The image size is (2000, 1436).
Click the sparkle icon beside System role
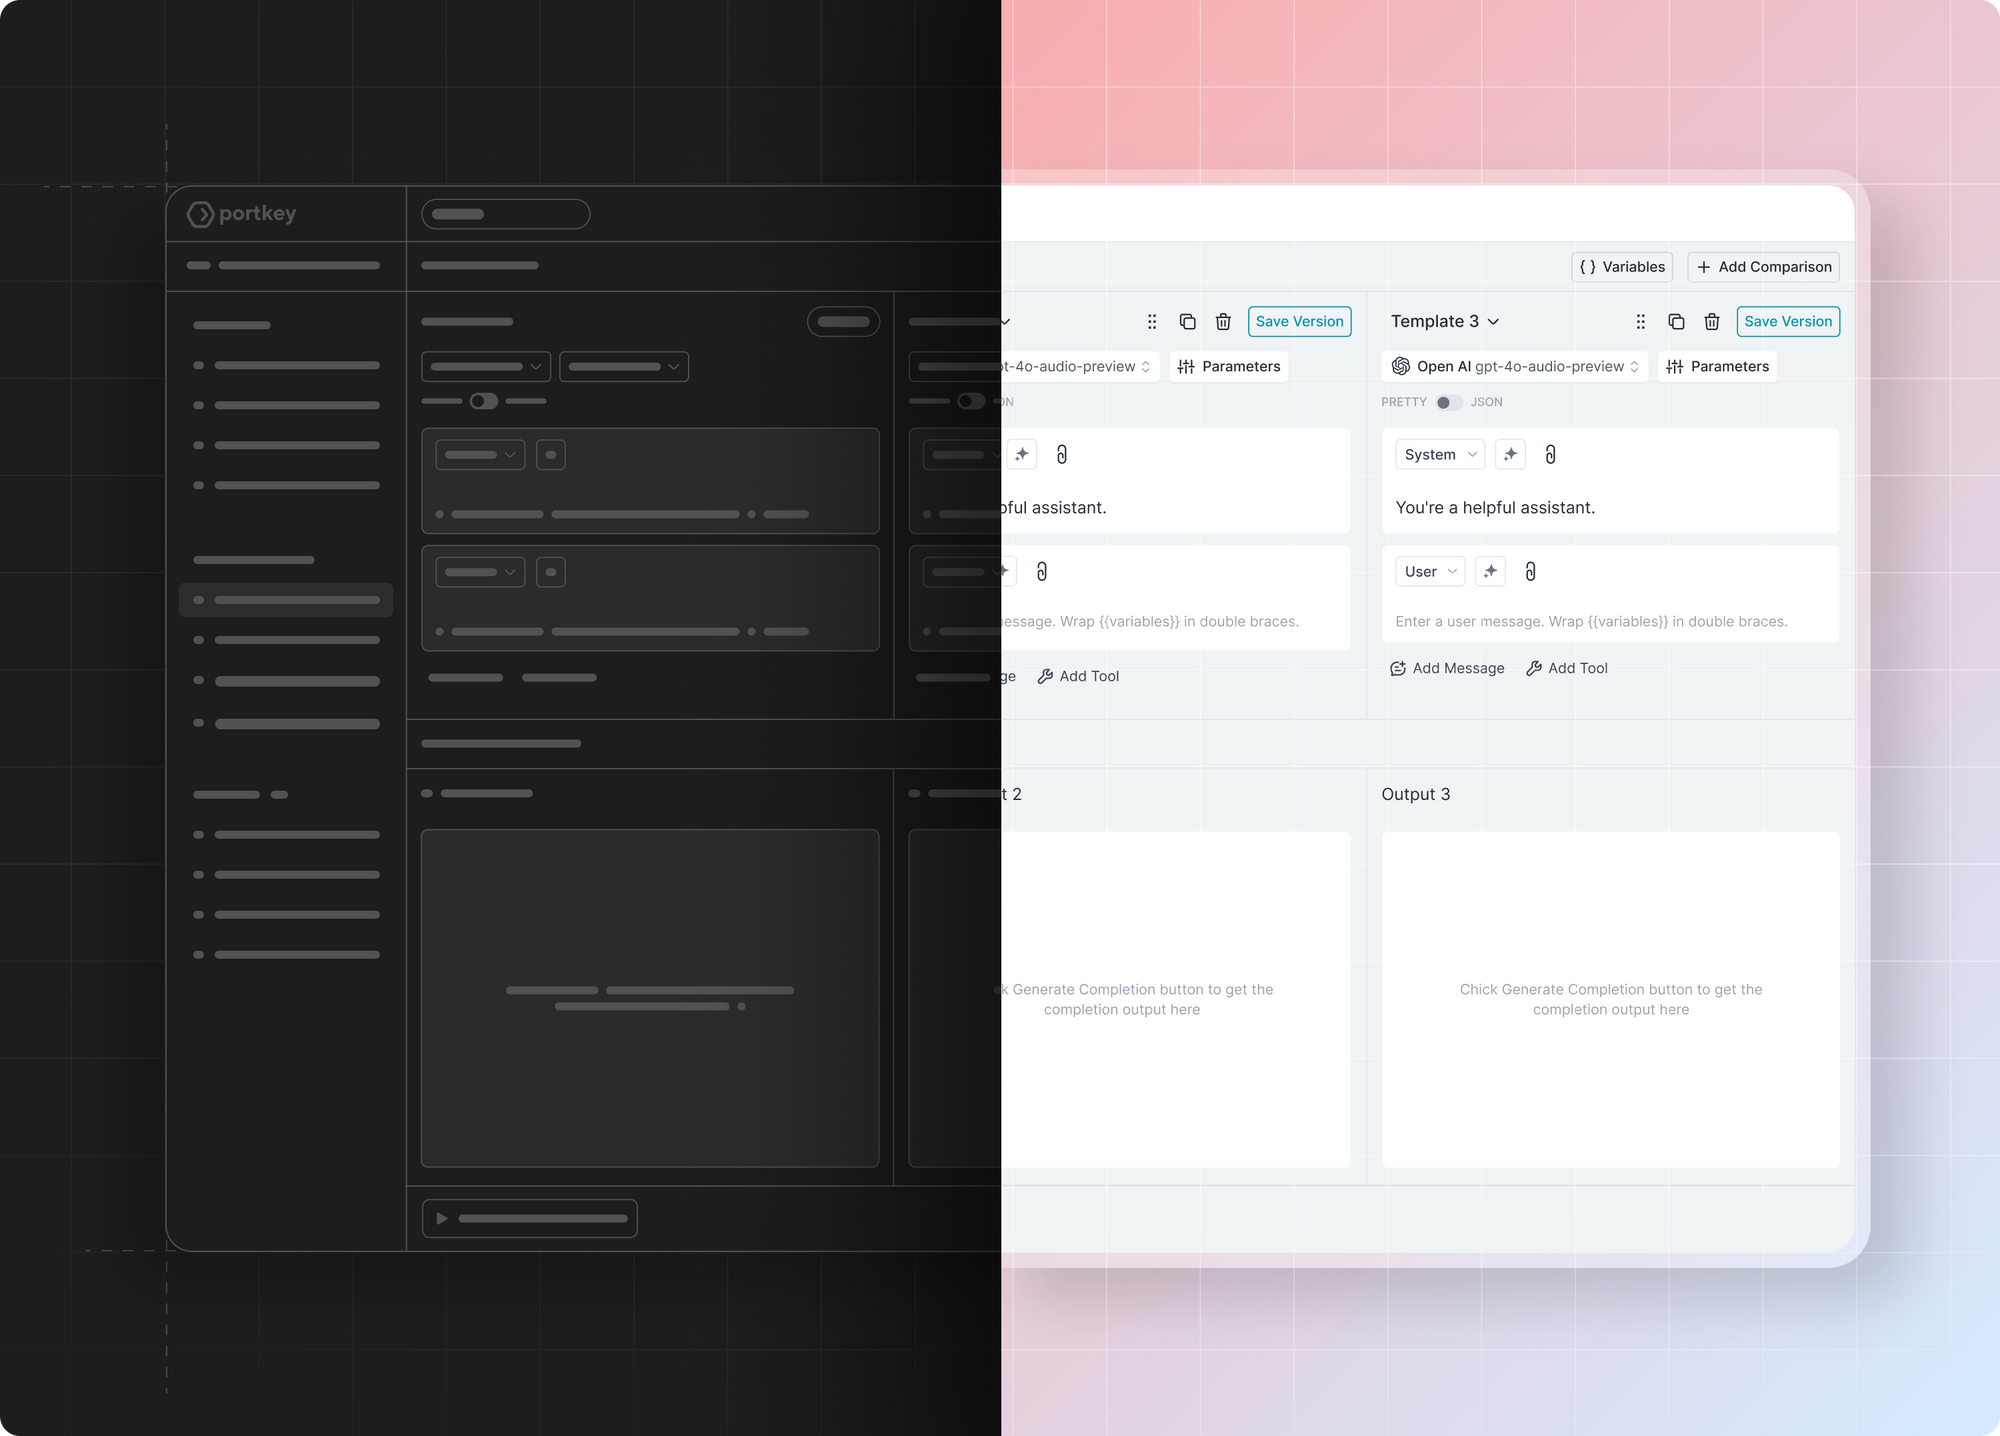[x=1510, y=454]
